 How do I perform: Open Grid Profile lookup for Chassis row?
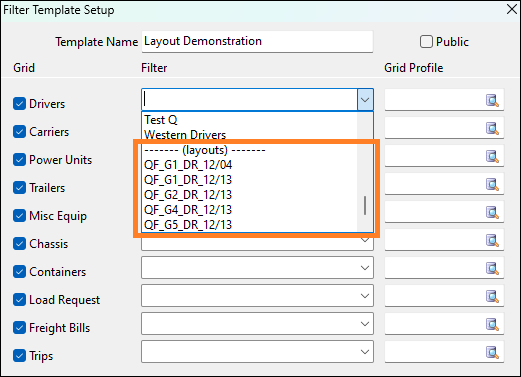tap(492, 240)
